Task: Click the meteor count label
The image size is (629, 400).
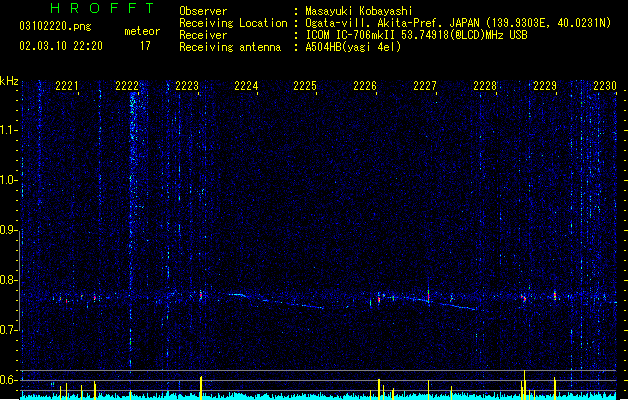Action: click(142, 31)
